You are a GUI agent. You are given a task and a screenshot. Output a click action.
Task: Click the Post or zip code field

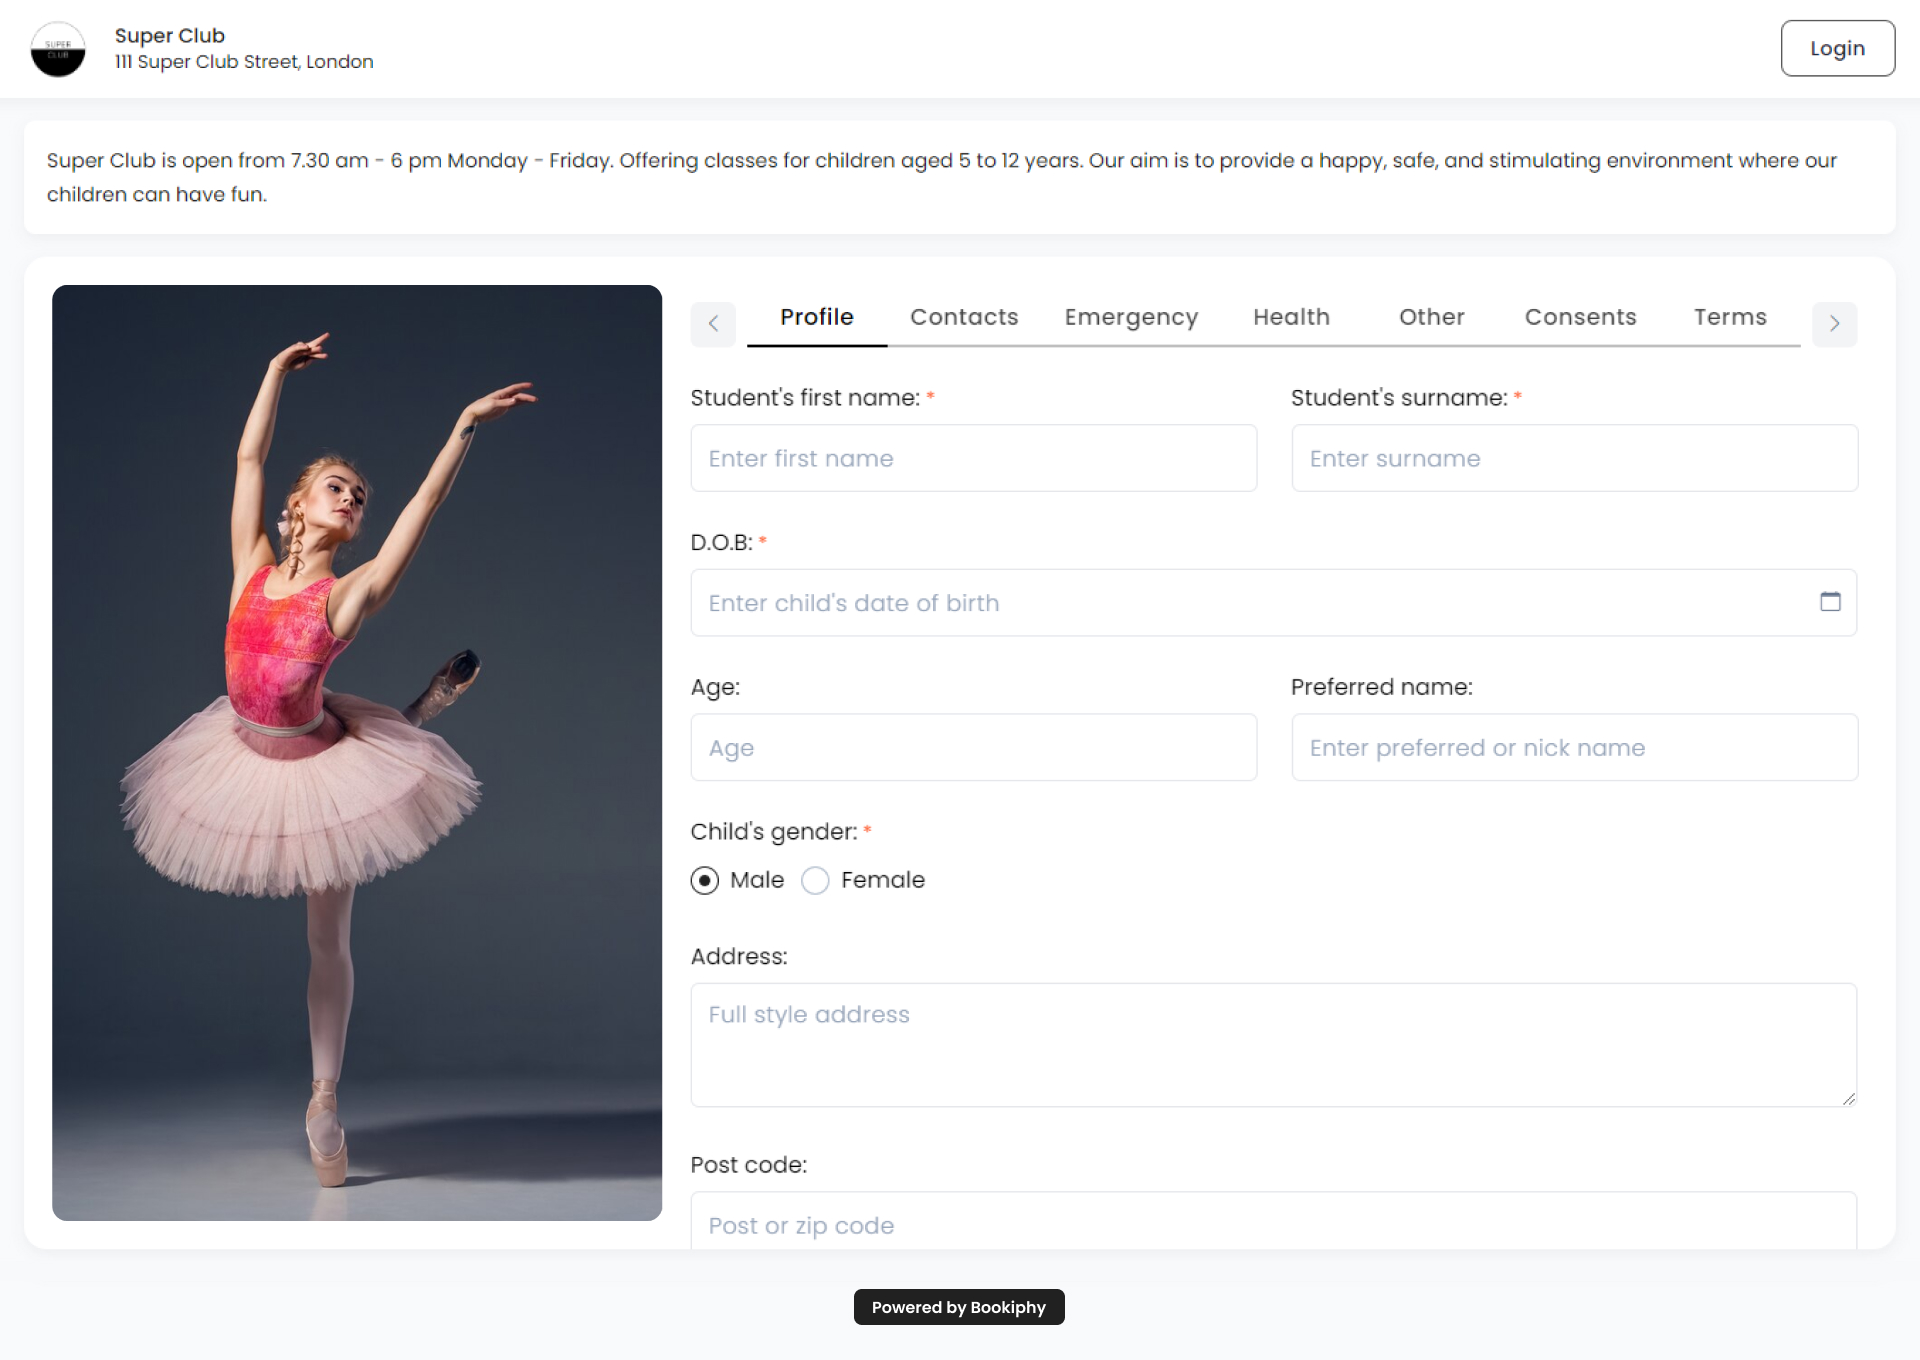point(1272,1225)
